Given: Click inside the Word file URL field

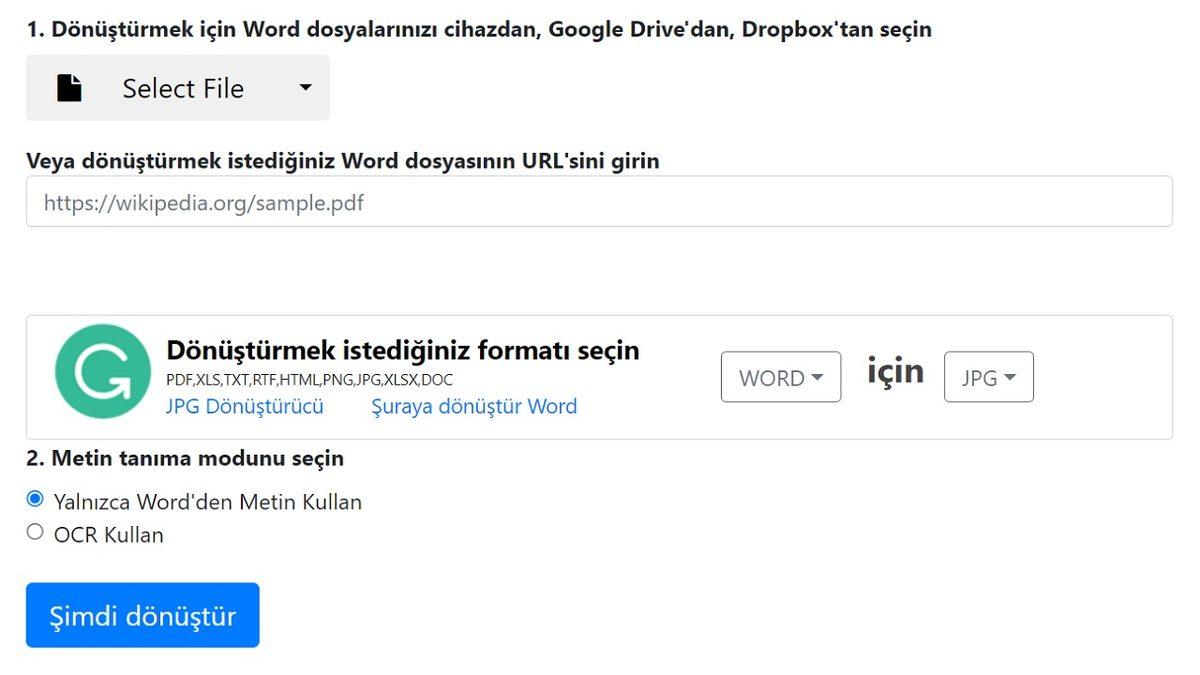Looking at the screenshot, I should click(600, 201).
